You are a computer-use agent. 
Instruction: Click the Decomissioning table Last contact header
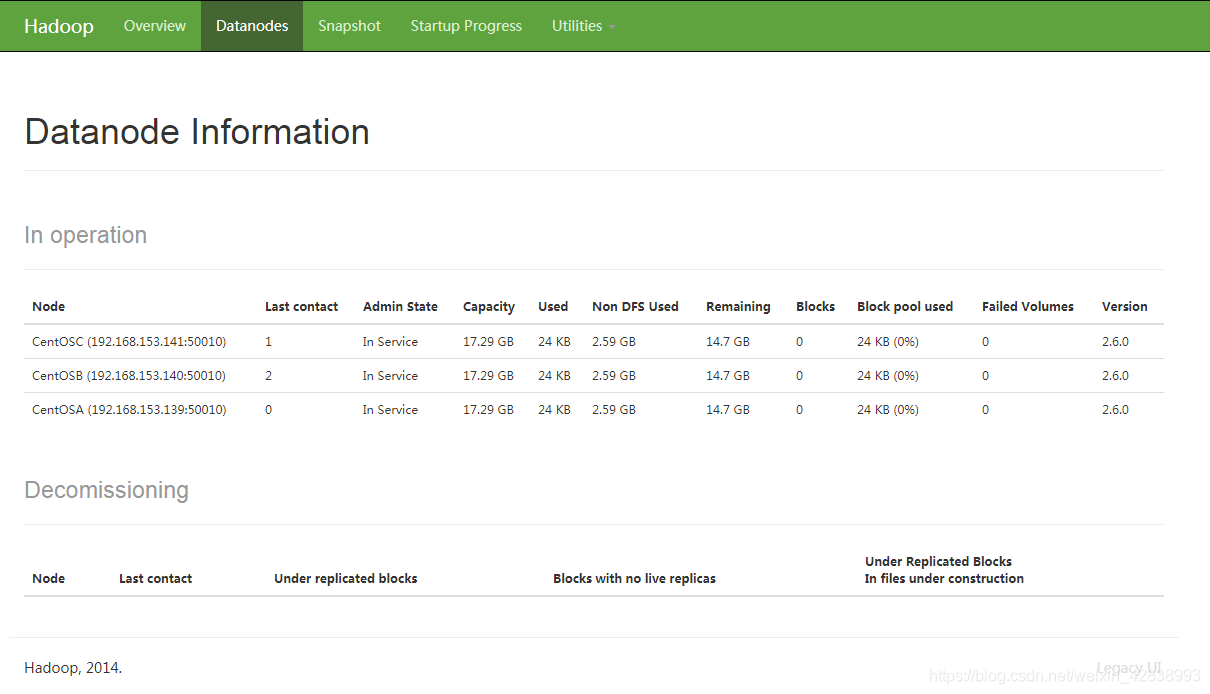(x=155, y=579)
